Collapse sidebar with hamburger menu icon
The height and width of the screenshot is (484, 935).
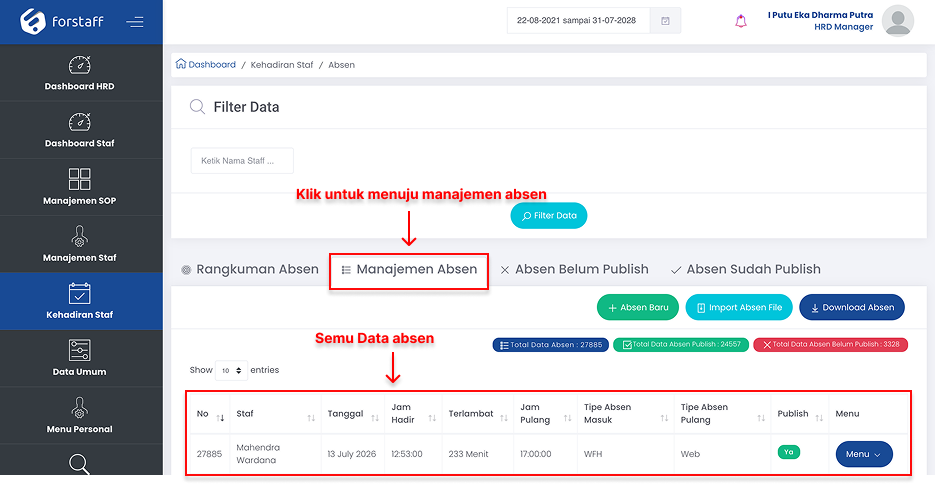click(x=135, y=22)
